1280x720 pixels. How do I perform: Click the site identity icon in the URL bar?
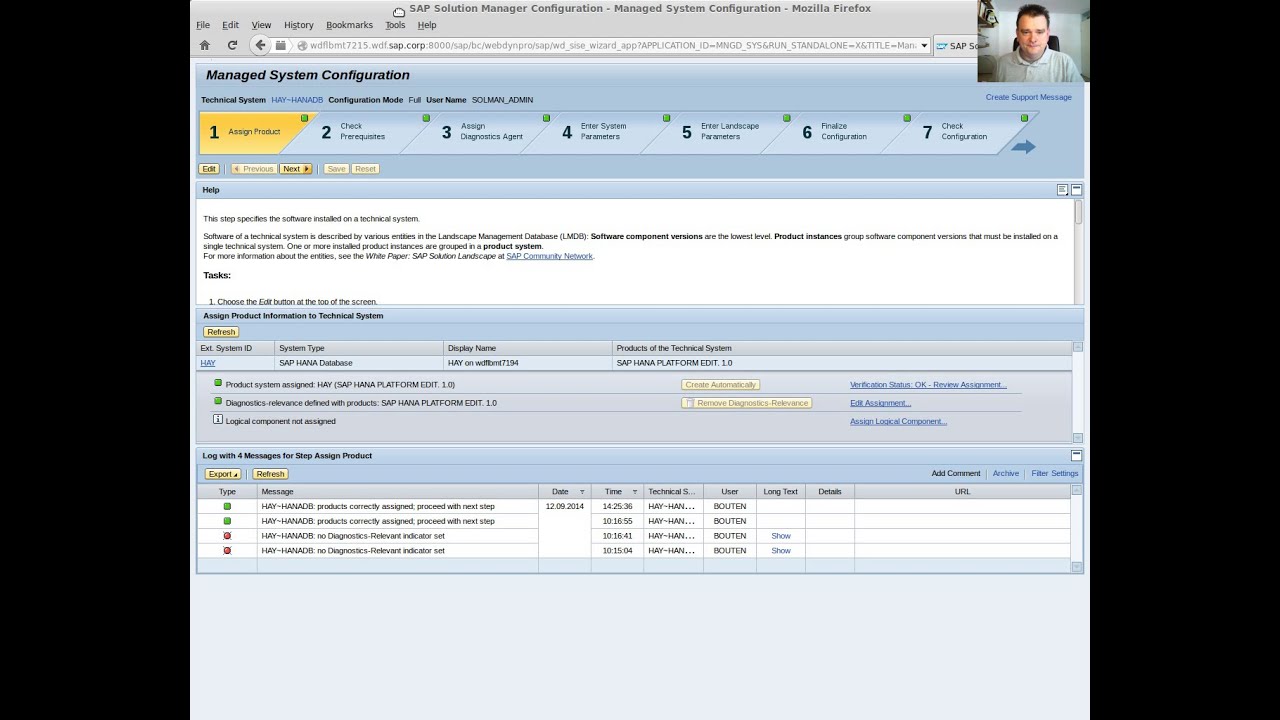pos(301,46)
